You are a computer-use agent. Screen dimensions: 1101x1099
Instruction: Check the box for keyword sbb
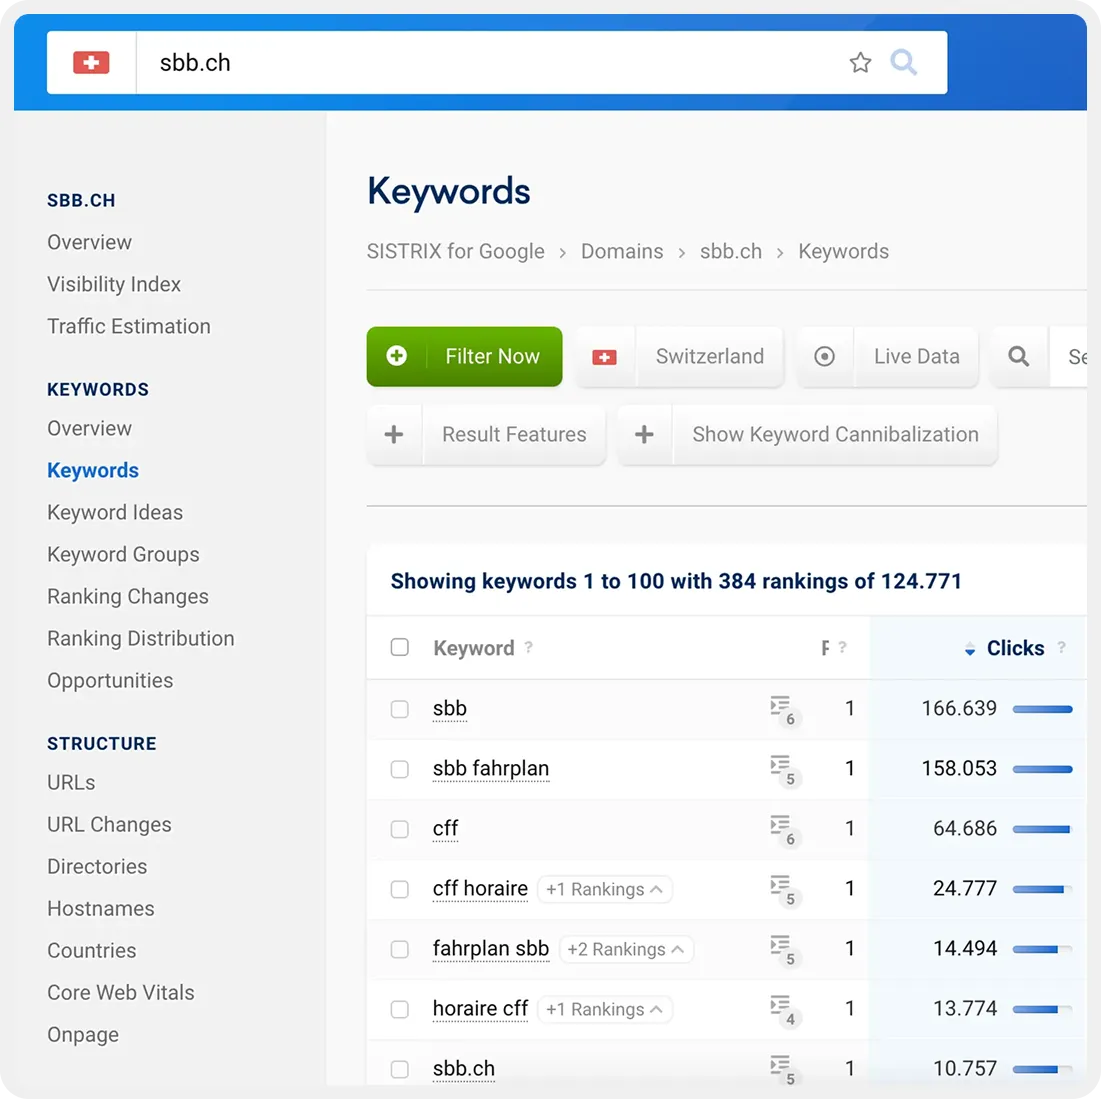(x=400, y=709)
